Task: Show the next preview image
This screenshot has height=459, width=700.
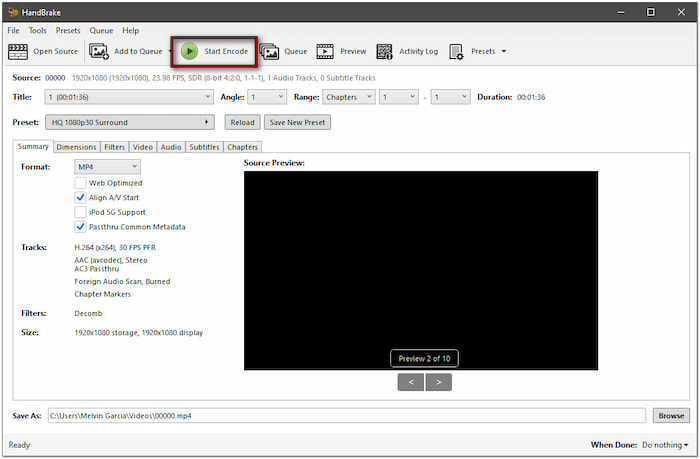Action: coord(439,382)
